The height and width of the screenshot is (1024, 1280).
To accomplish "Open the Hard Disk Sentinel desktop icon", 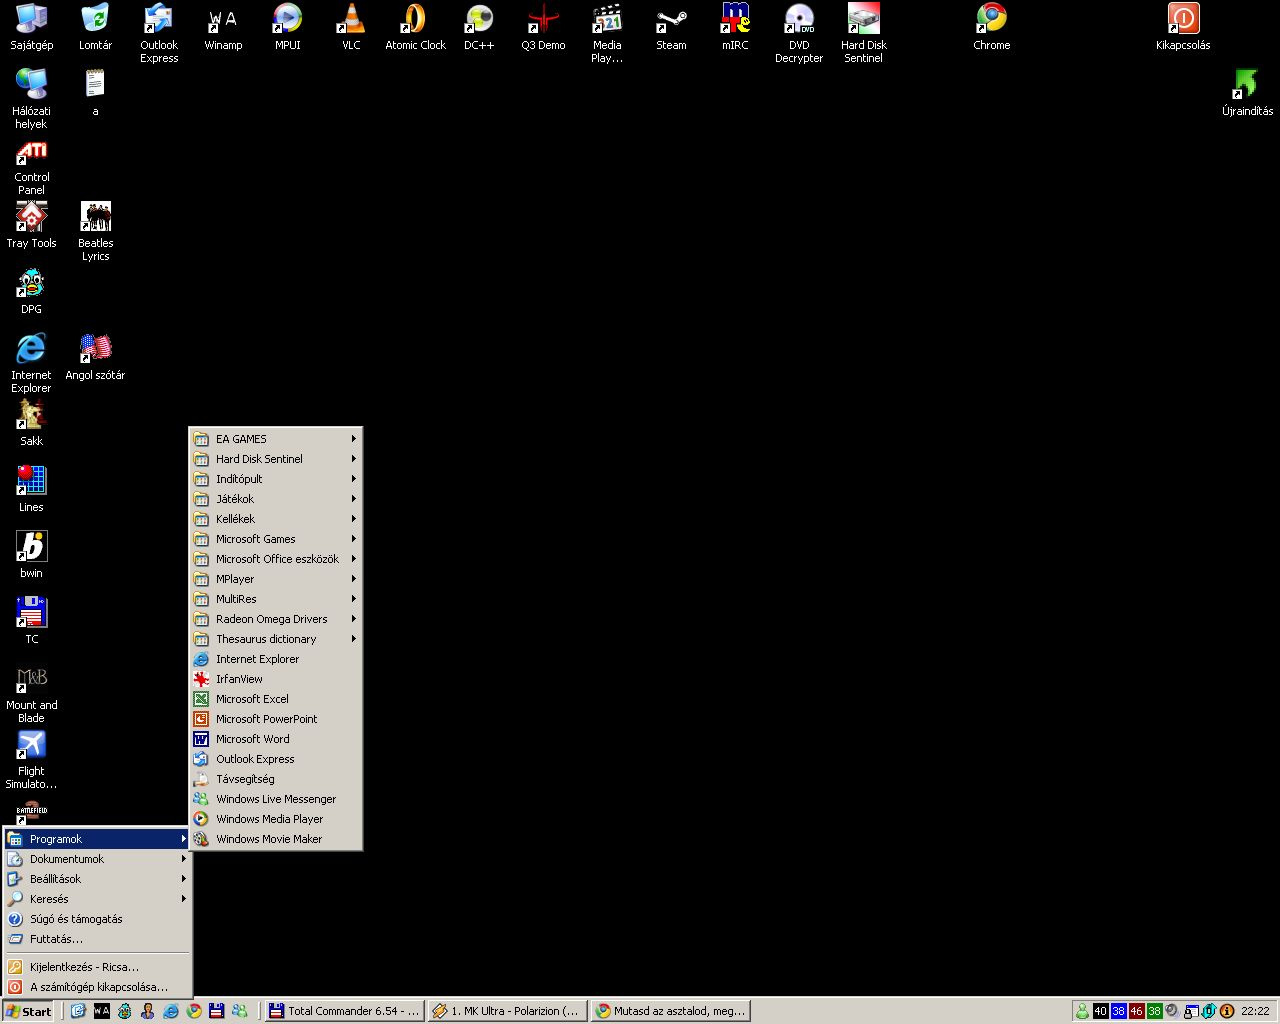I will point(863,33).
